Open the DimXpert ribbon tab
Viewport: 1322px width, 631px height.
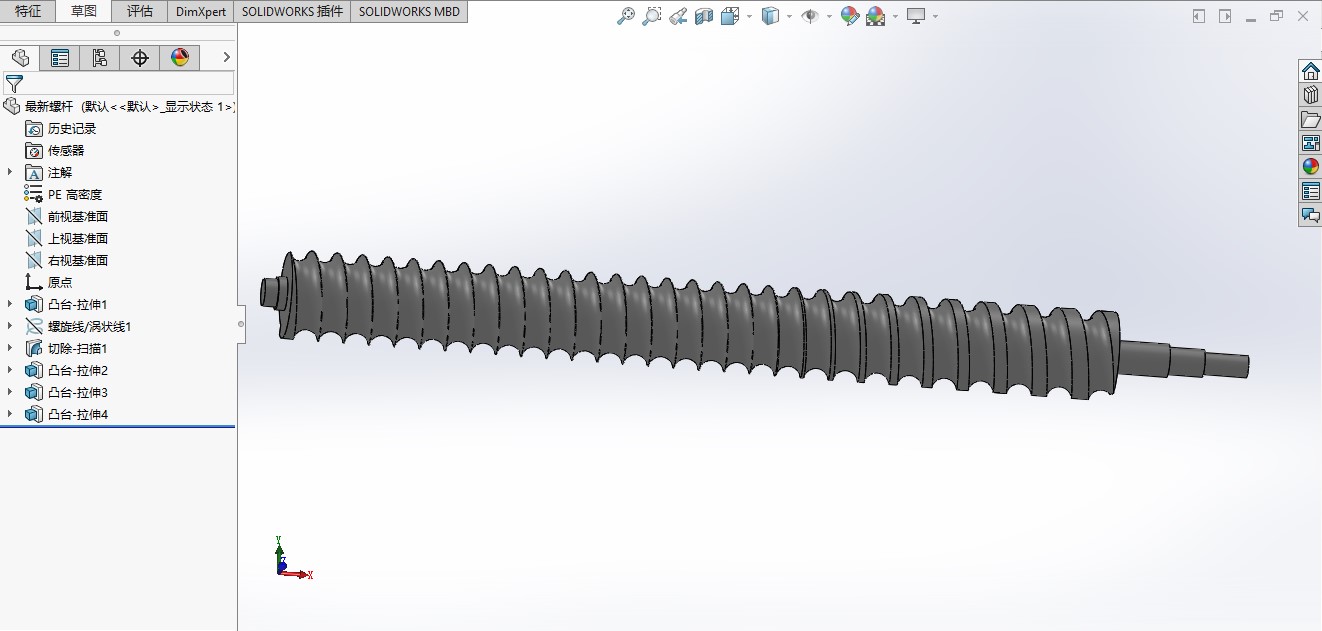[x=201, y=12]
